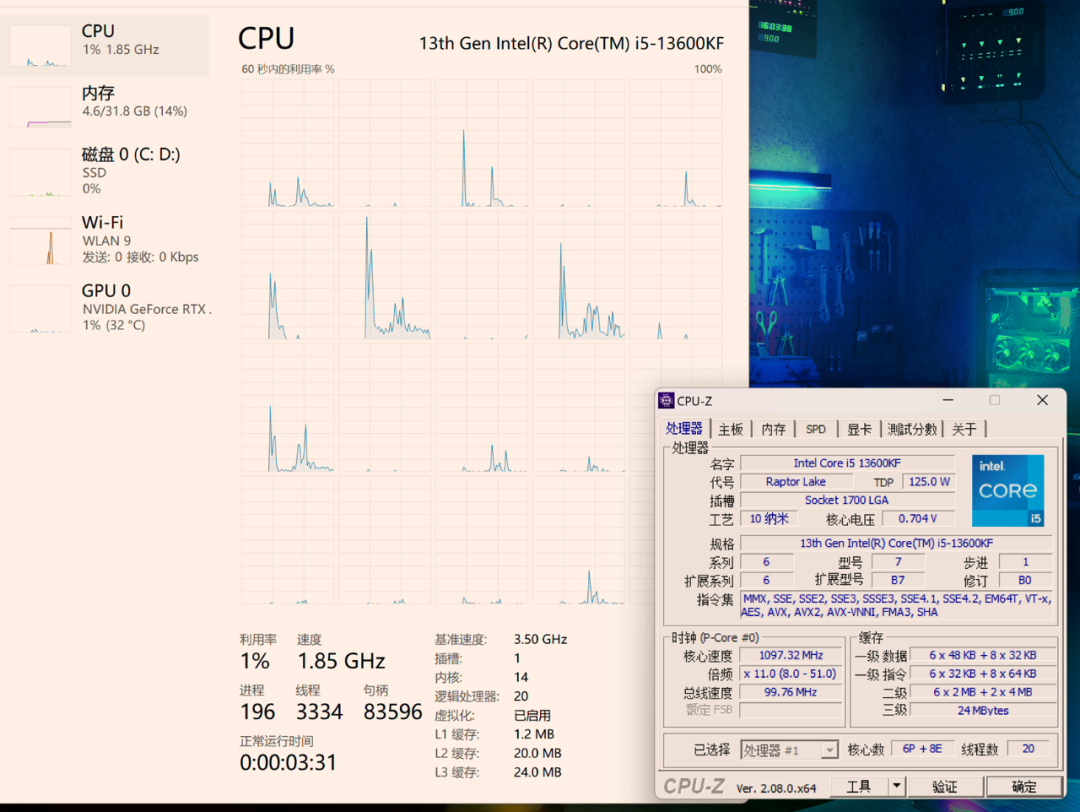
Task: Click the 扩展型号 value B7
Action: point(897,580)
